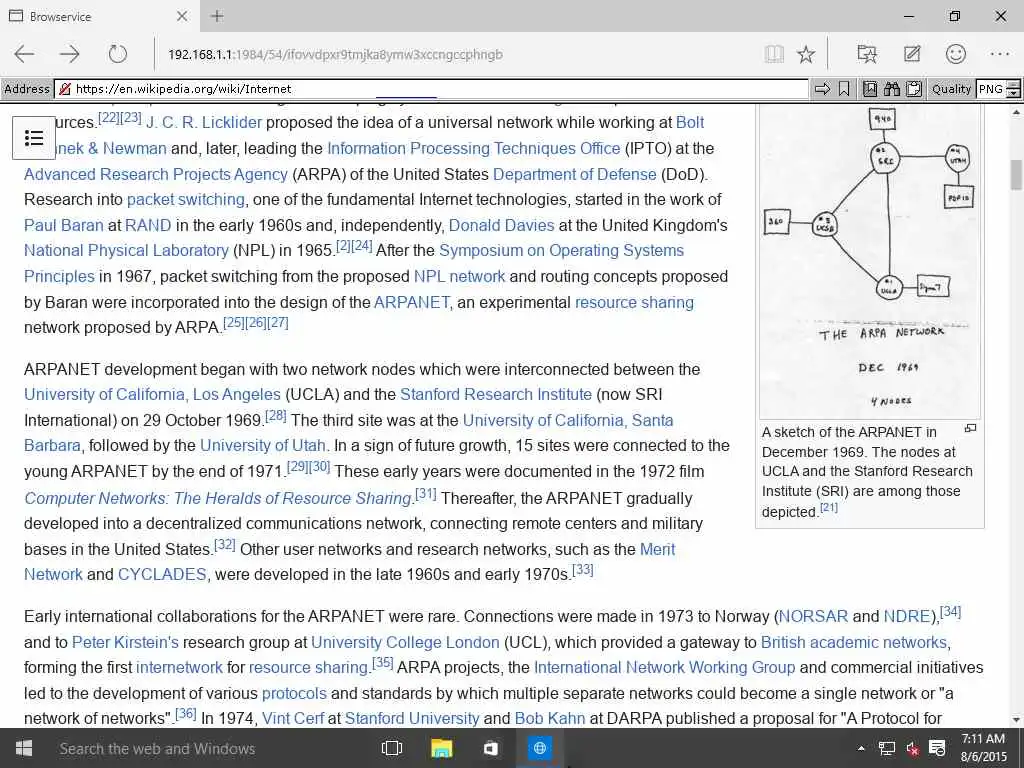Open Edge reading view book icon
This screenshot has width=1024, height=768.
click(x=774, y=54)
